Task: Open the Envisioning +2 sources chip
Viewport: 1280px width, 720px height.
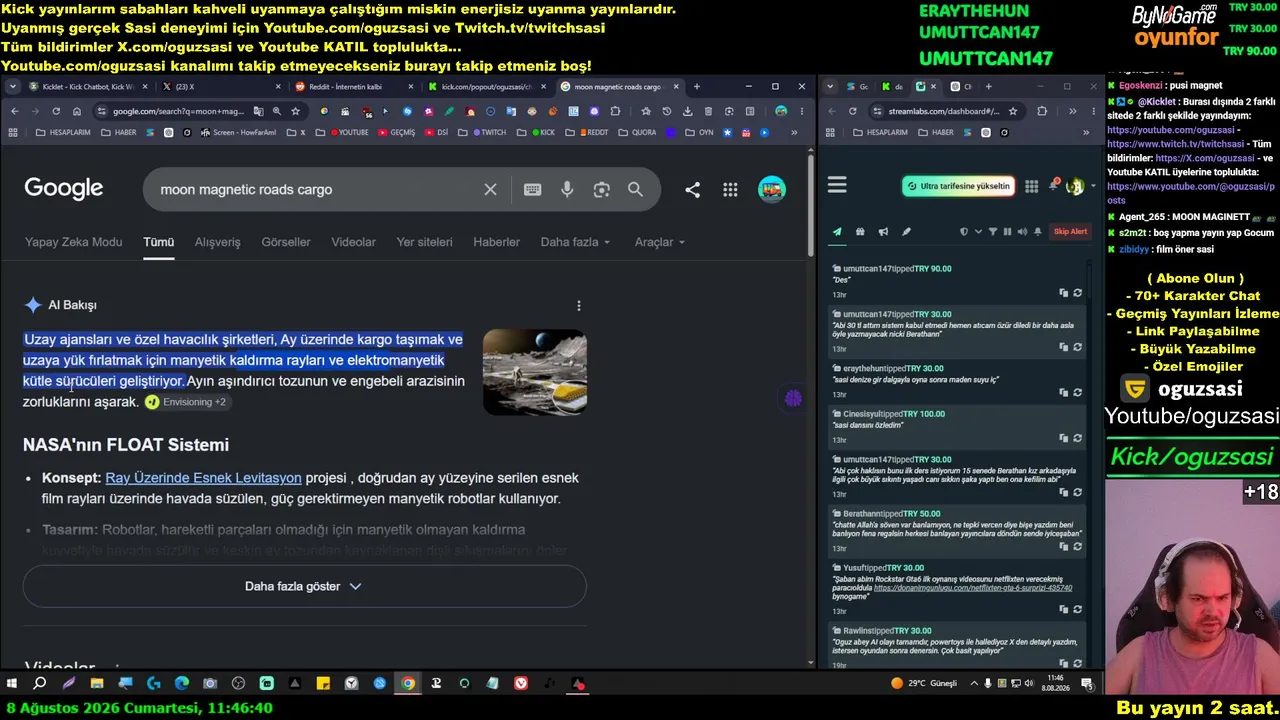Action: 186,402
